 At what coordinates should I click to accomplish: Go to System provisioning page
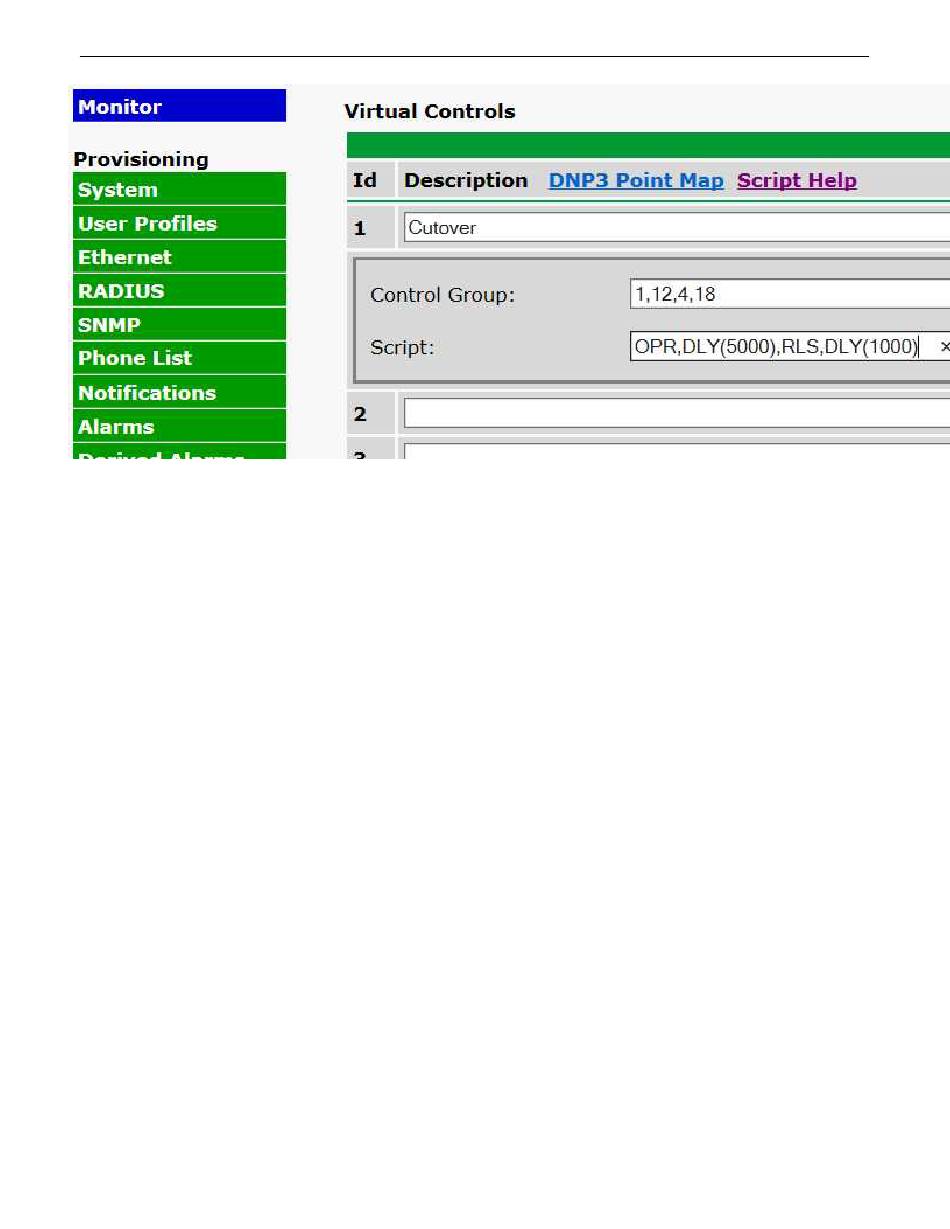[179, 189]
